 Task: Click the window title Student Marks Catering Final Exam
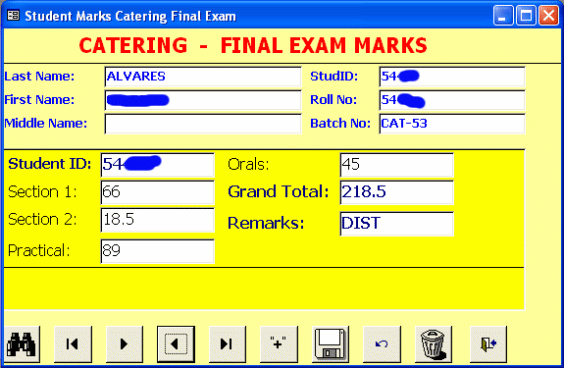pos(130,16)
